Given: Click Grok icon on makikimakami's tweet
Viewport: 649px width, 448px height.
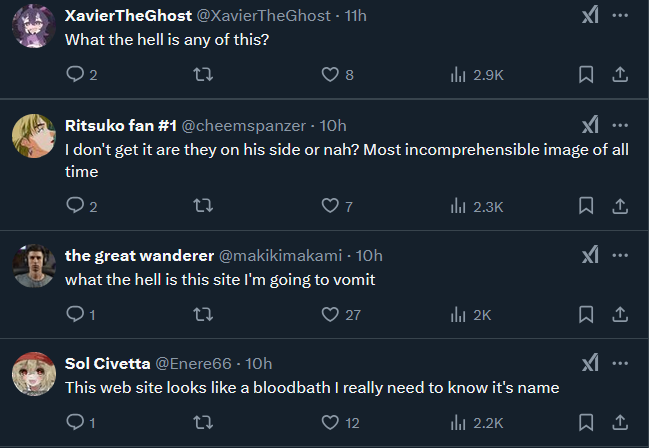Looking at the screenshot, I should 590,255.
